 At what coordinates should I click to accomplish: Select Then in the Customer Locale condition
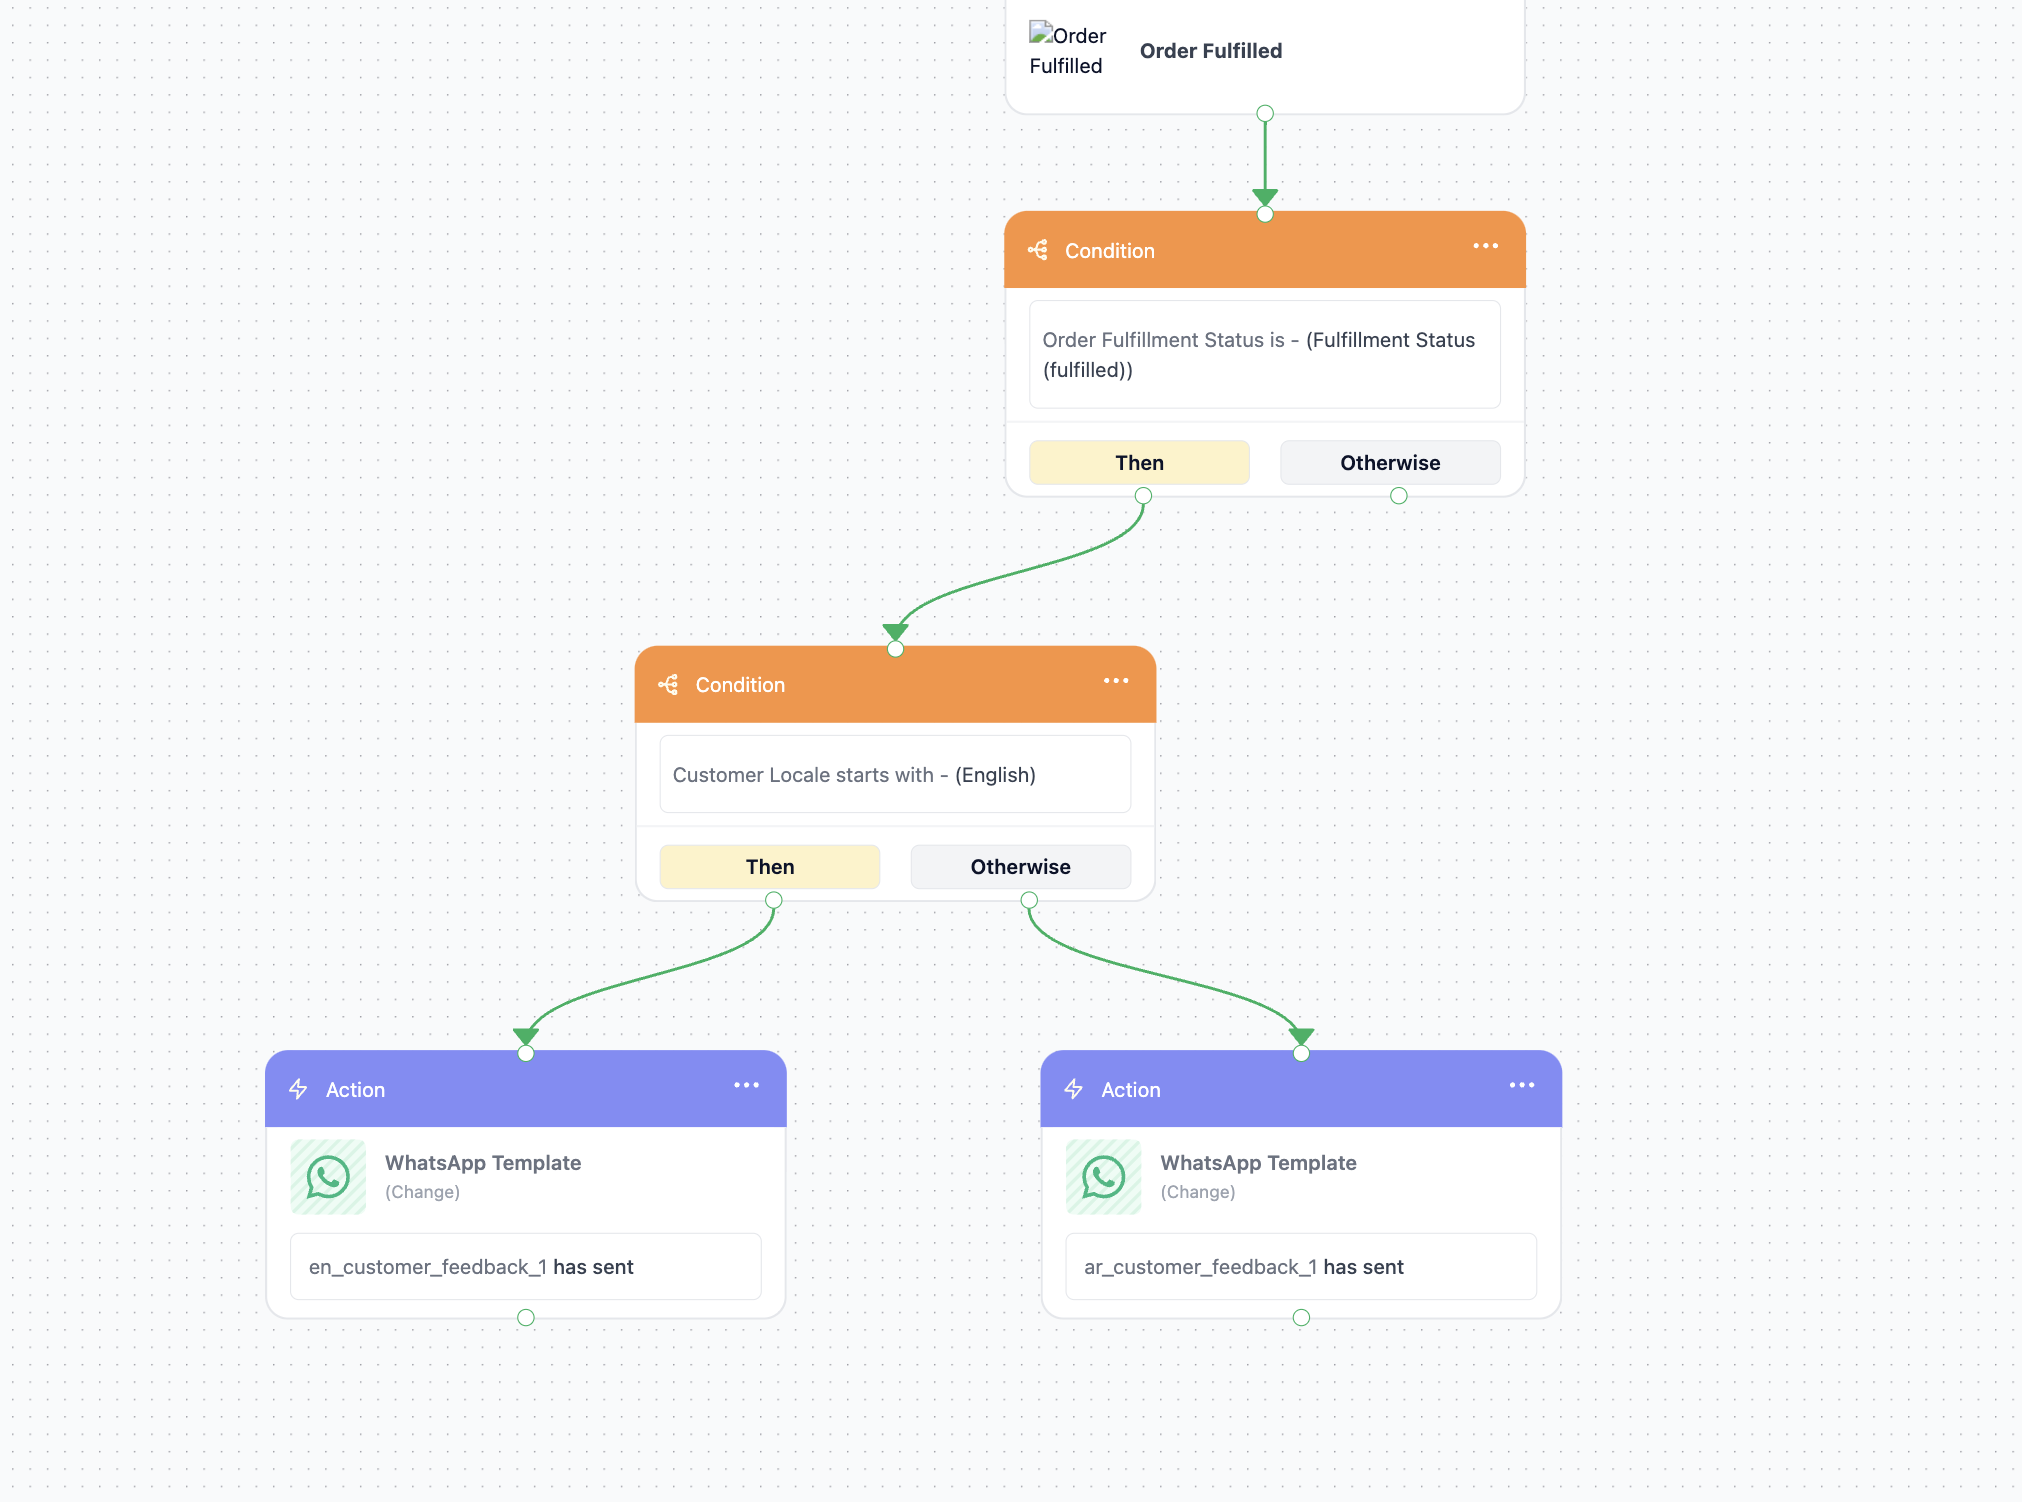tap(770, 867)
